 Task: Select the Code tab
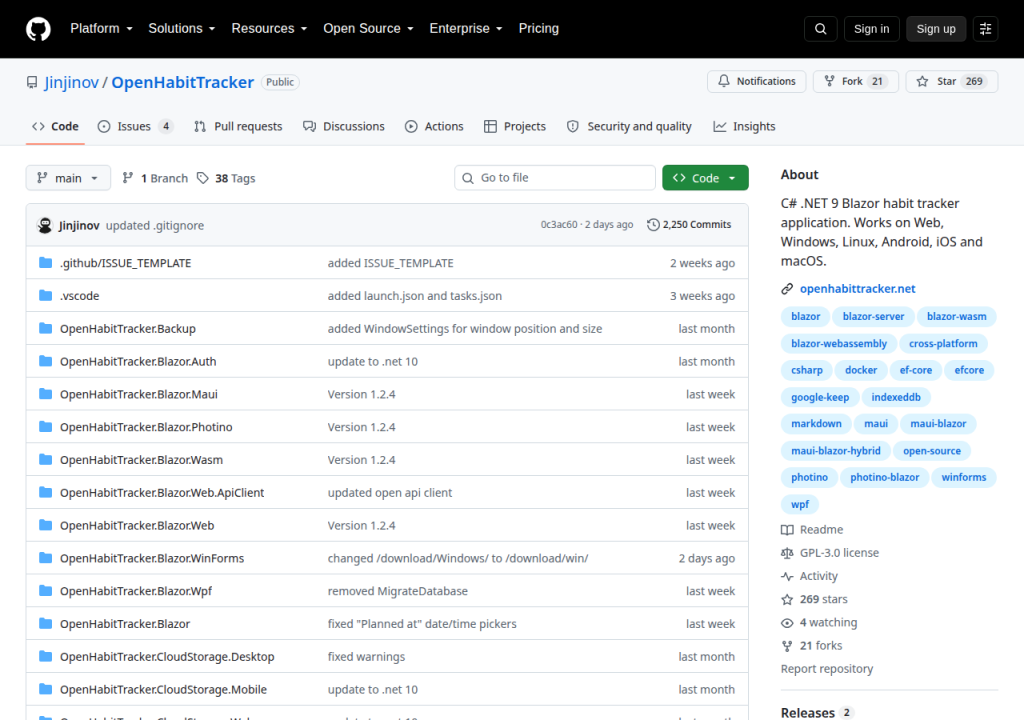[x=56, y=127]
